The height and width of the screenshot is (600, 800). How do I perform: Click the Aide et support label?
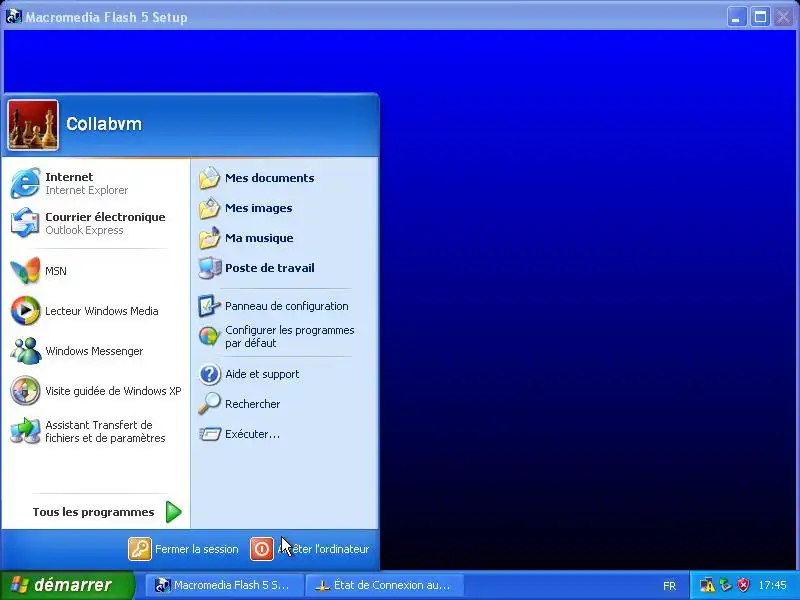click(262, 374)
